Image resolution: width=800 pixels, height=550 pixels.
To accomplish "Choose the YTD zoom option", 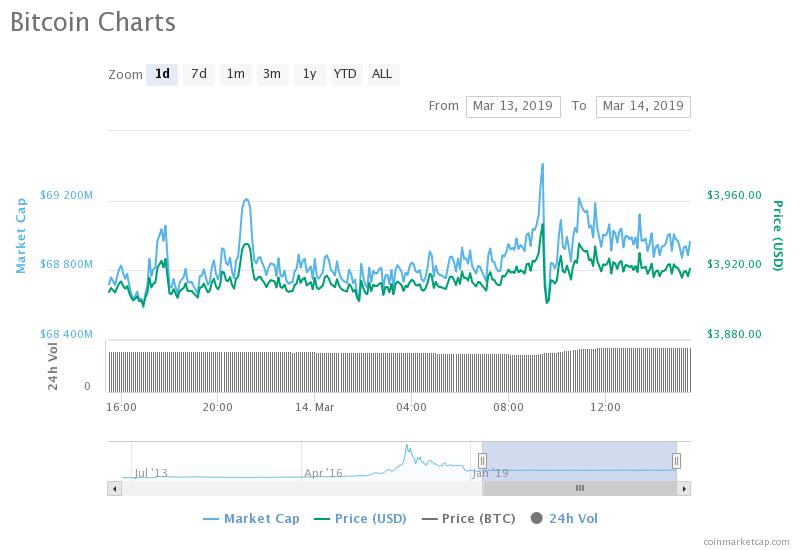I will pos(345,74).
